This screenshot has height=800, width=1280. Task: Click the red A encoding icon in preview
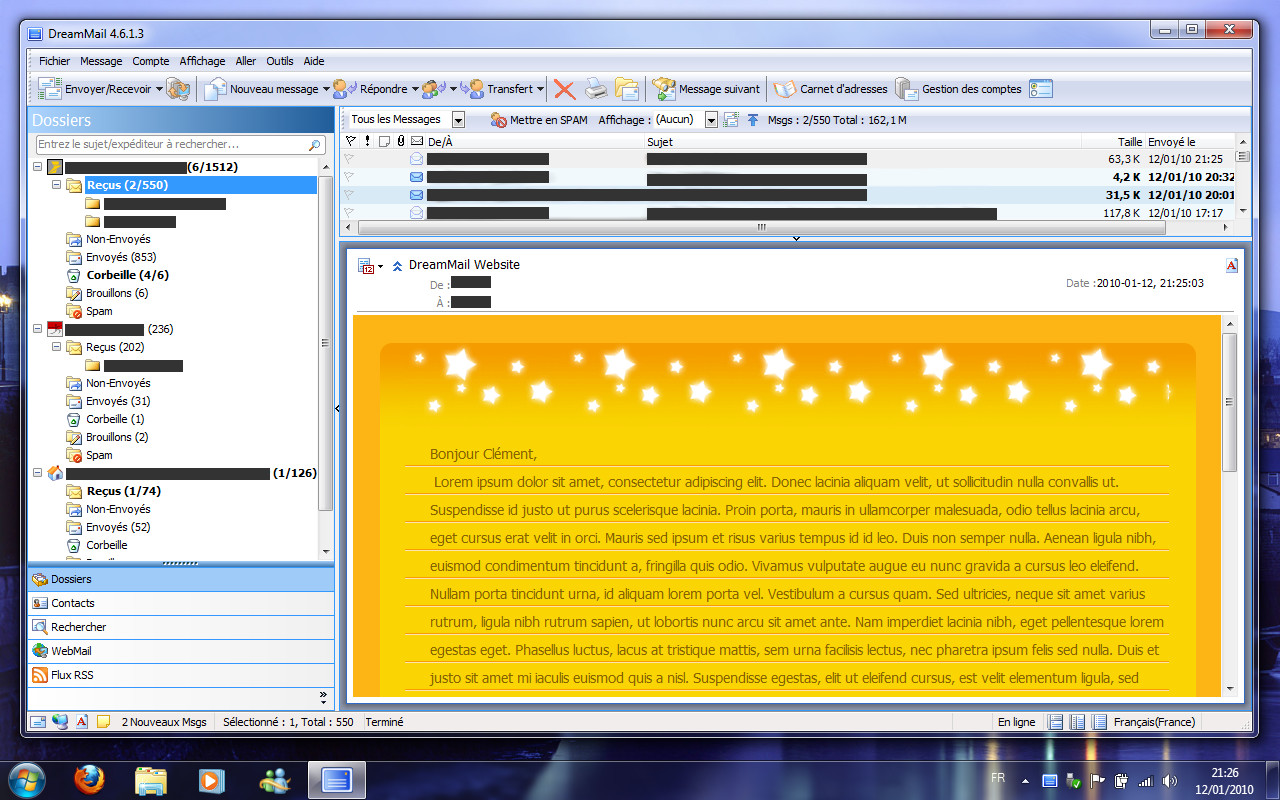click(x=1232, y=265)
